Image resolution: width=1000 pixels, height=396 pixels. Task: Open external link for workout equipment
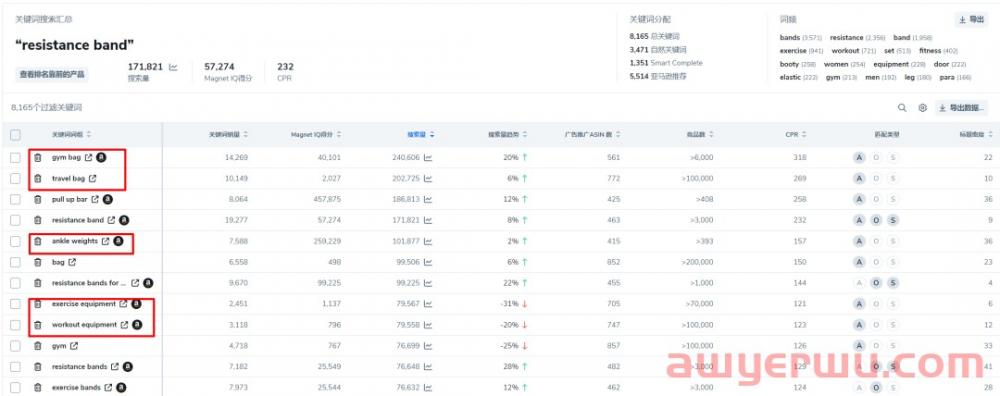click(x=124, y=325)
